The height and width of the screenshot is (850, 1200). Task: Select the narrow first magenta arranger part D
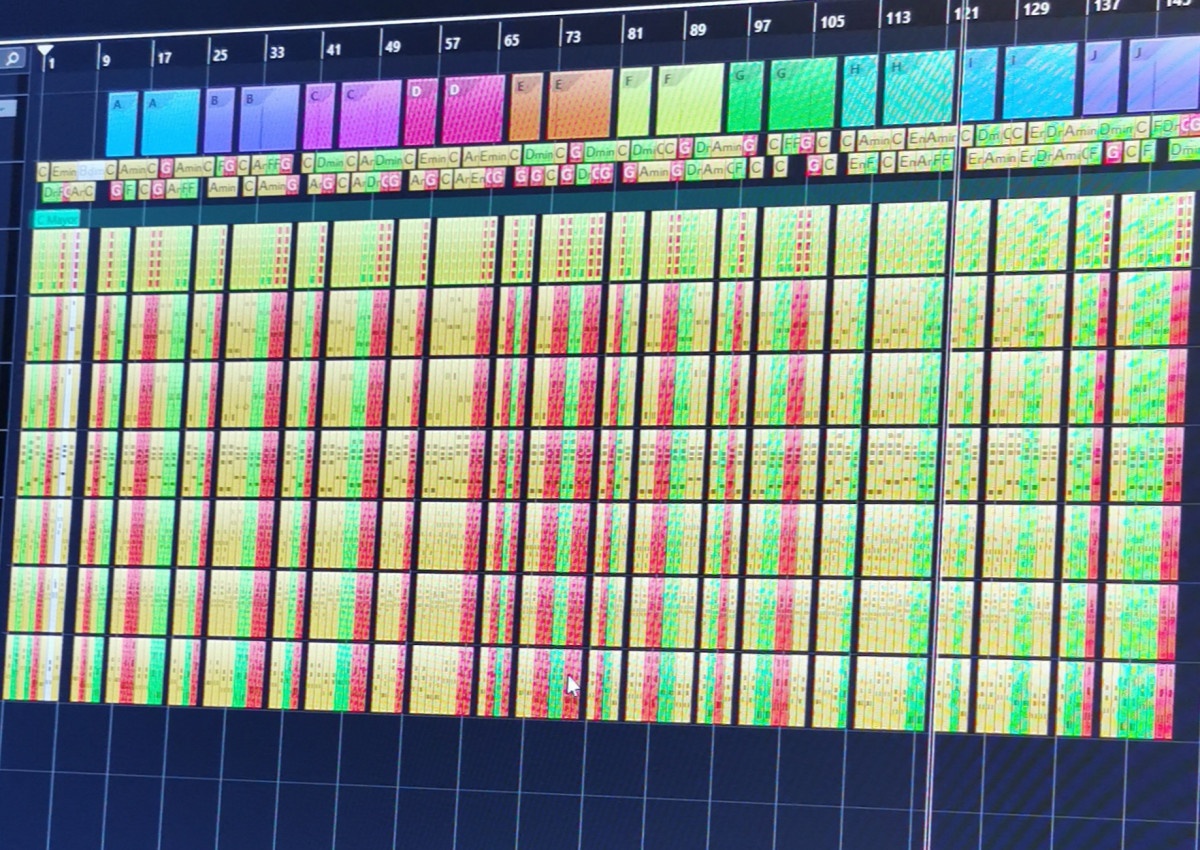pyautogui.click(x=421, y=112)
